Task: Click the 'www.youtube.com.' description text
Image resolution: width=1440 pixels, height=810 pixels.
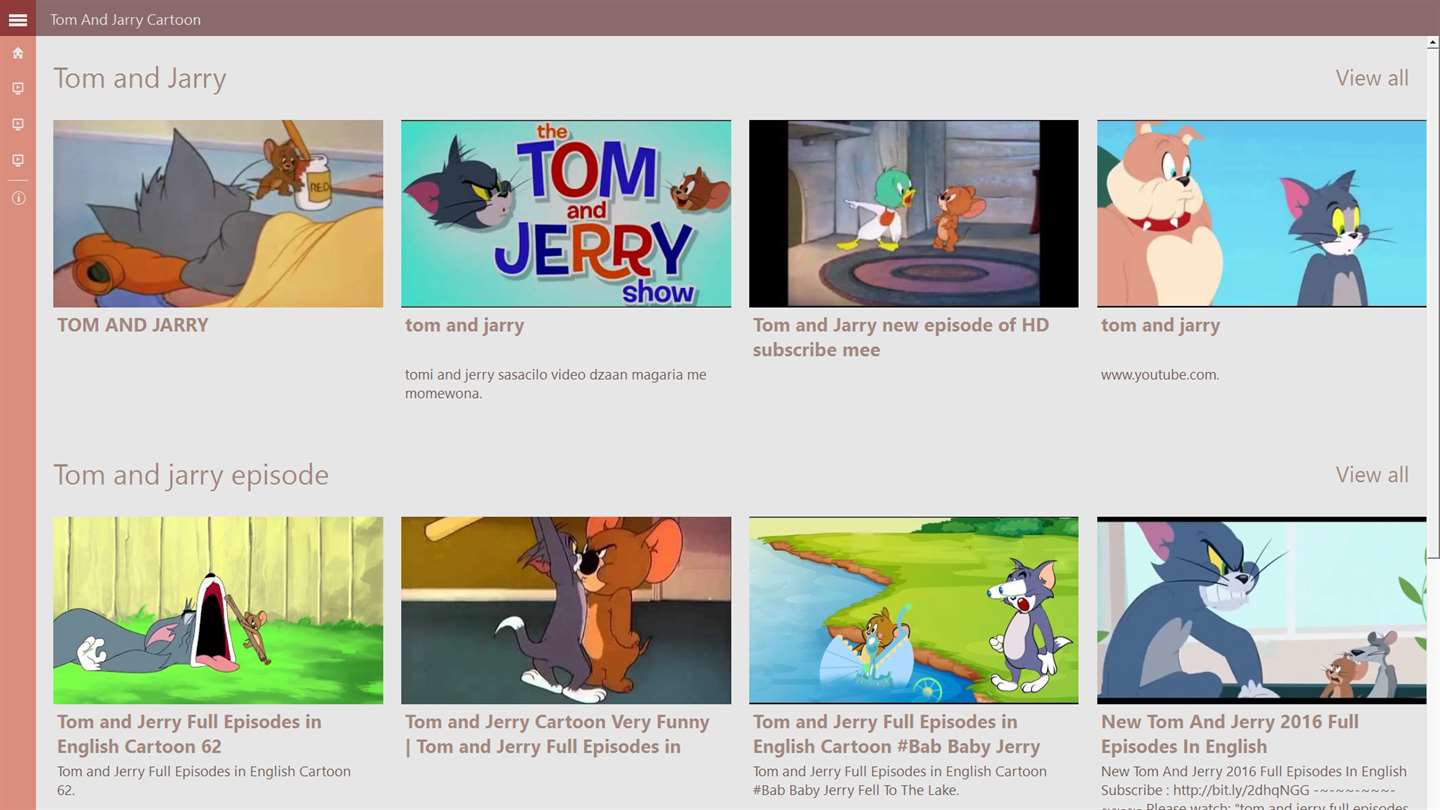Action: click(1160, 375)
